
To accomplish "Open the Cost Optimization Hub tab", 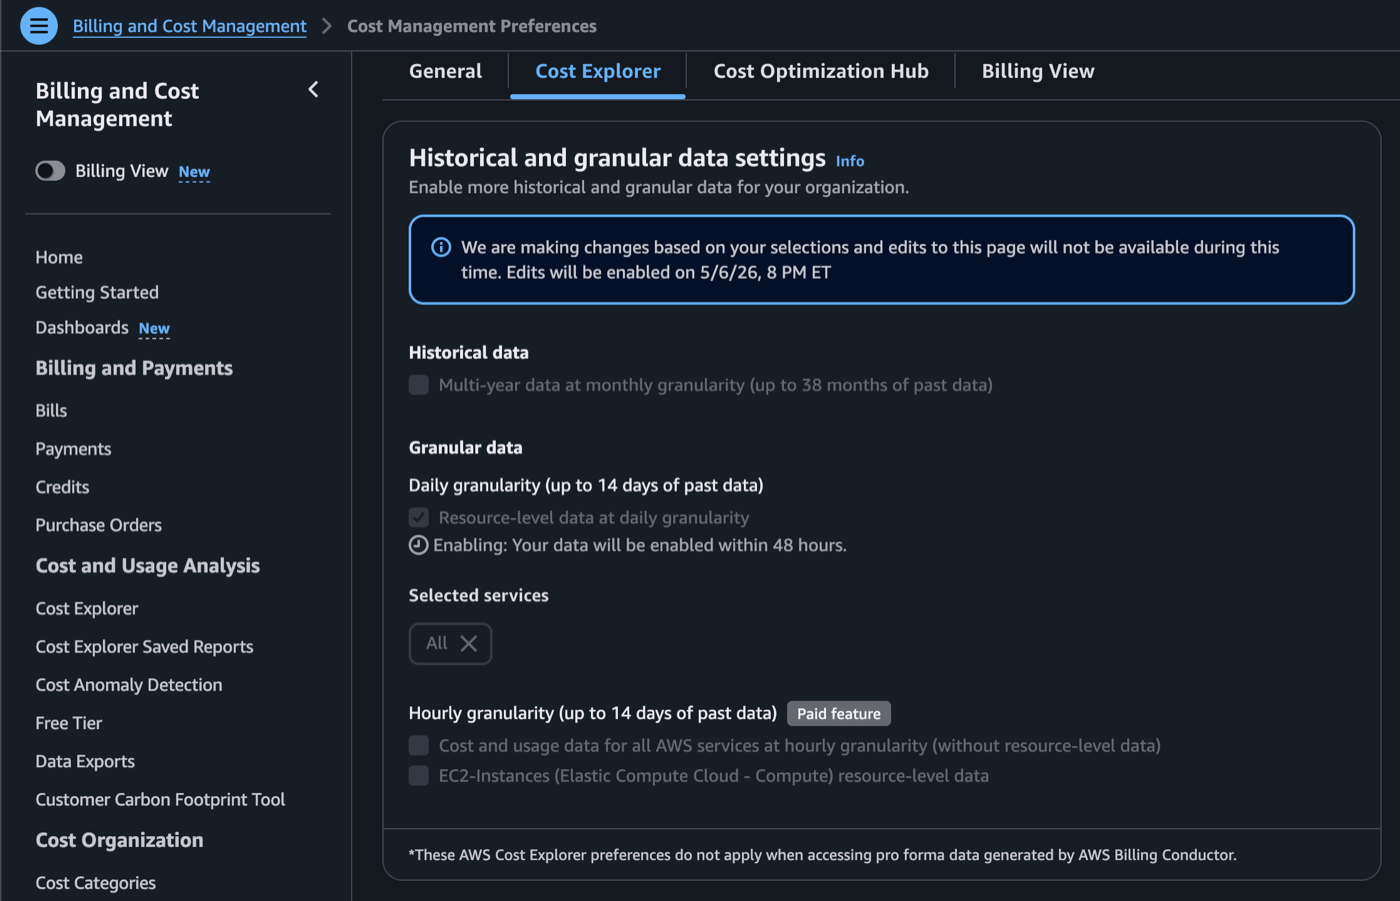I will click(x=821, y=72).
